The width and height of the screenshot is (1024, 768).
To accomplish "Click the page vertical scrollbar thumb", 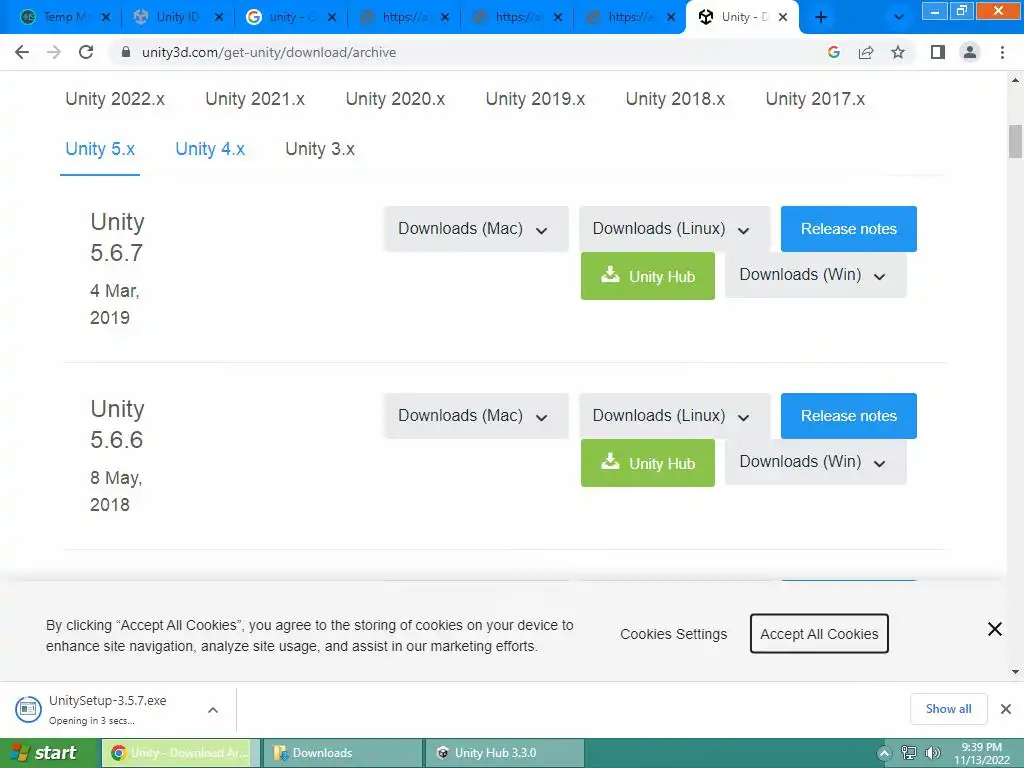I will [x=1015, y=141].
